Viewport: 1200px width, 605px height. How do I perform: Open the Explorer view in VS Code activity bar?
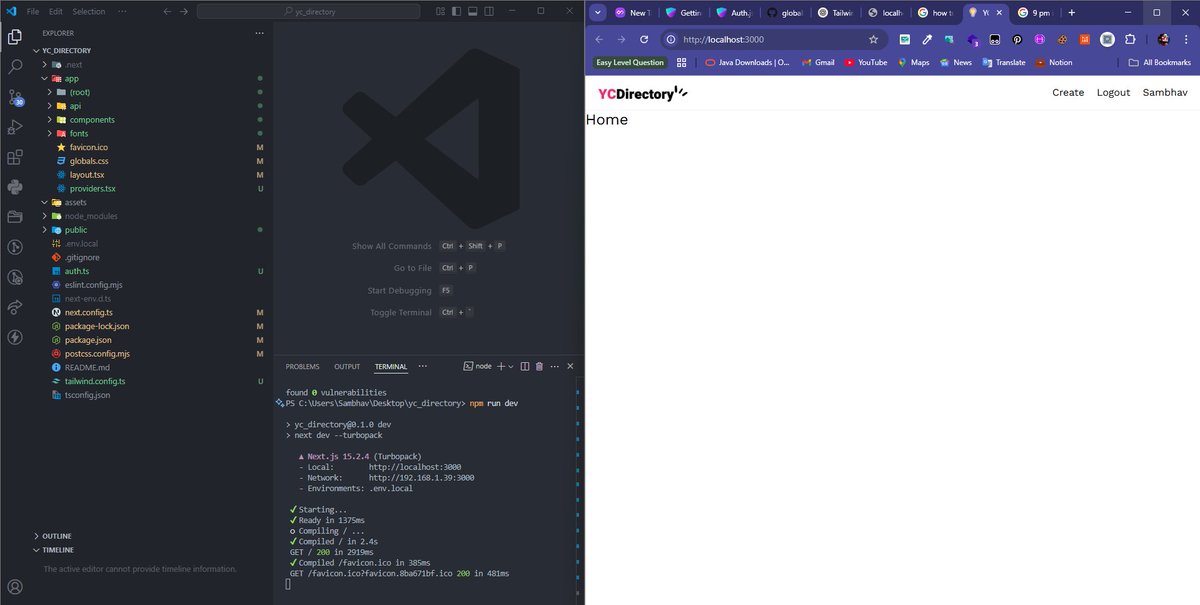coord(15,37)
